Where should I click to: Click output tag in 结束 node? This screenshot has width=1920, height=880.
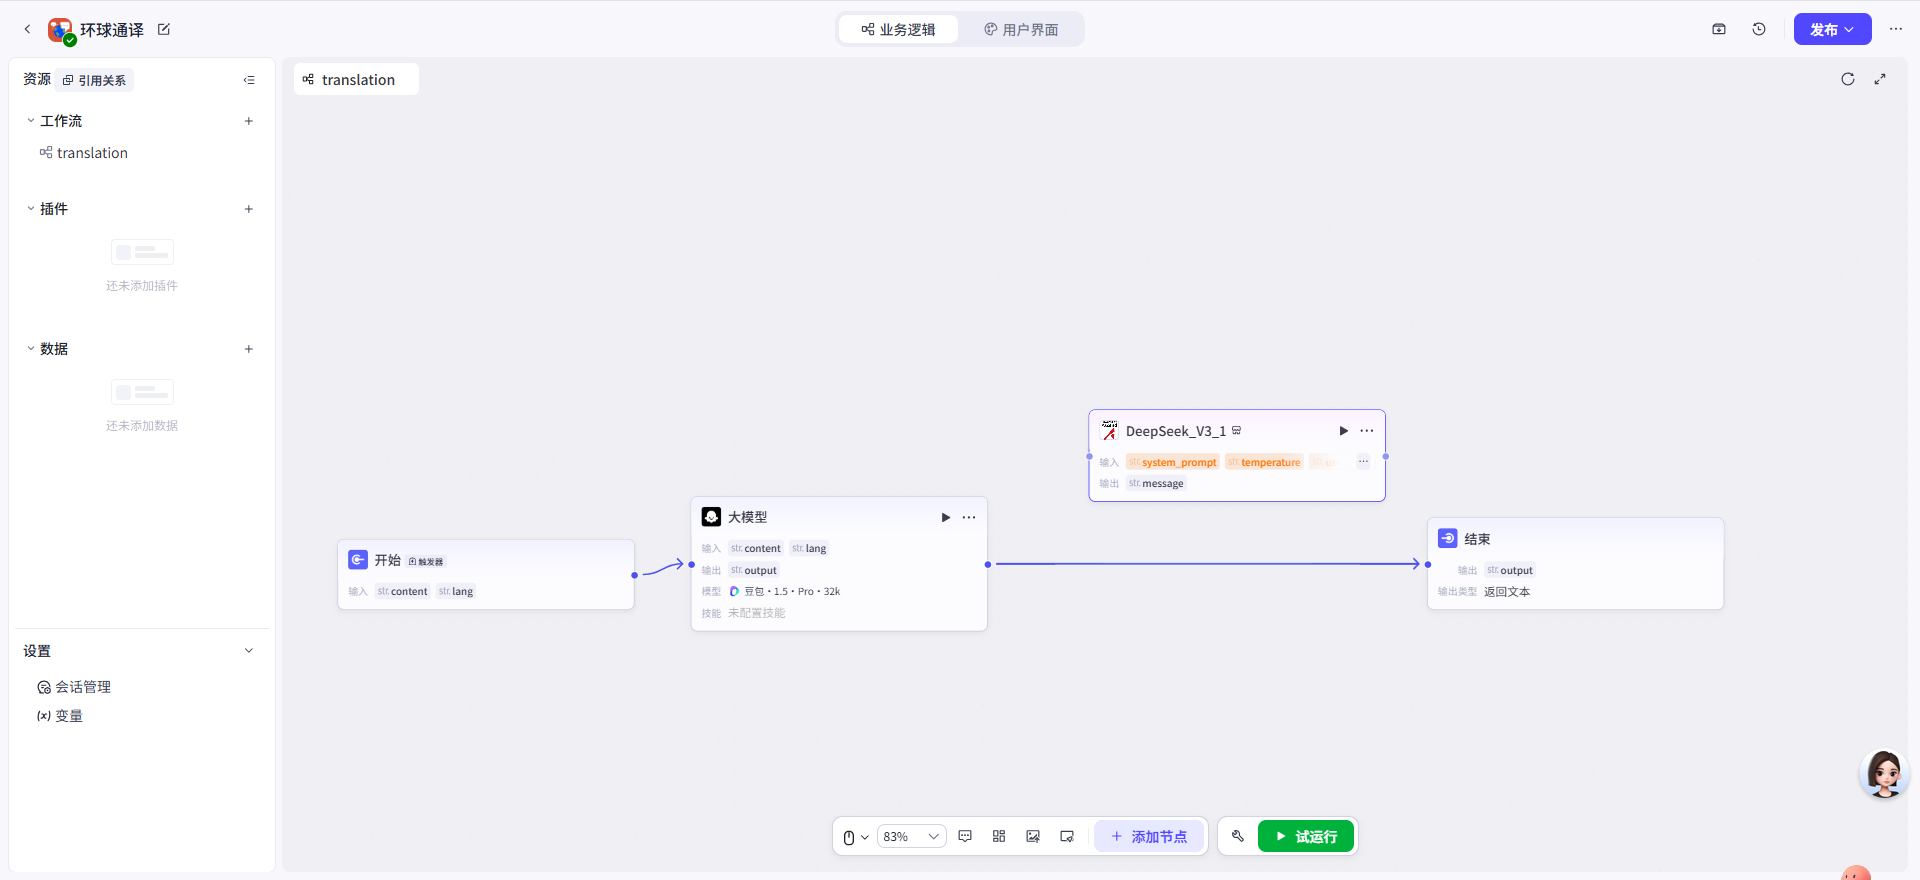[1510, 570]
